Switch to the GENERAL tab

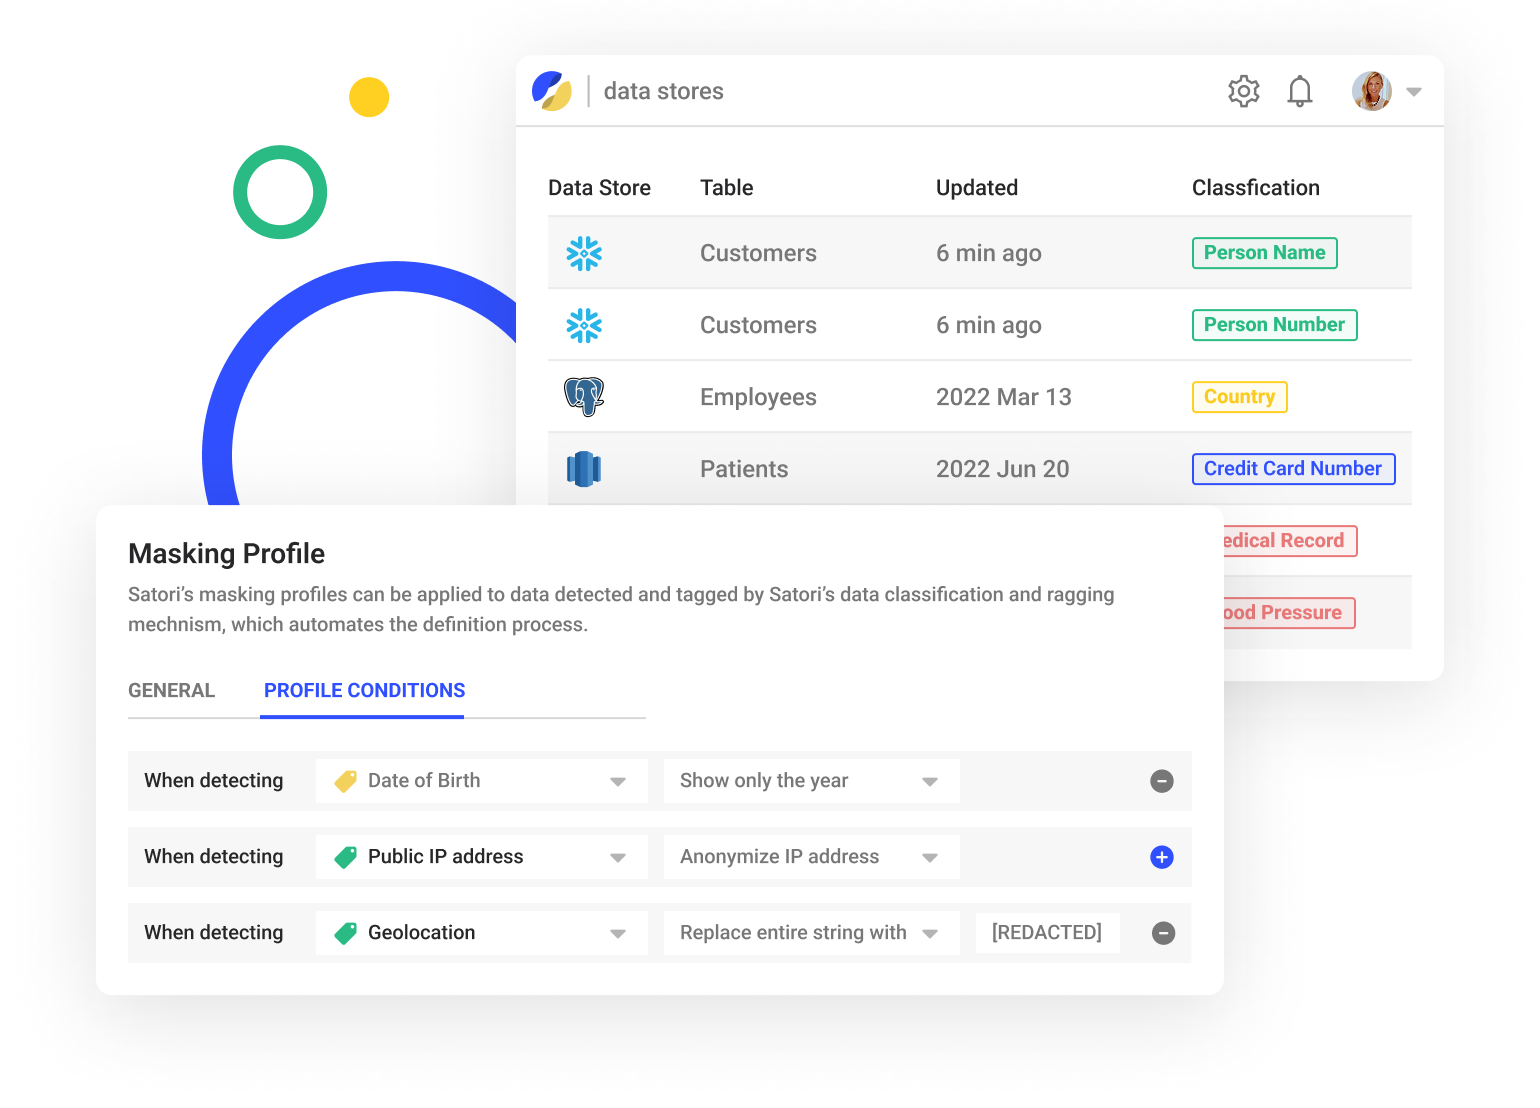coord(171,690)
